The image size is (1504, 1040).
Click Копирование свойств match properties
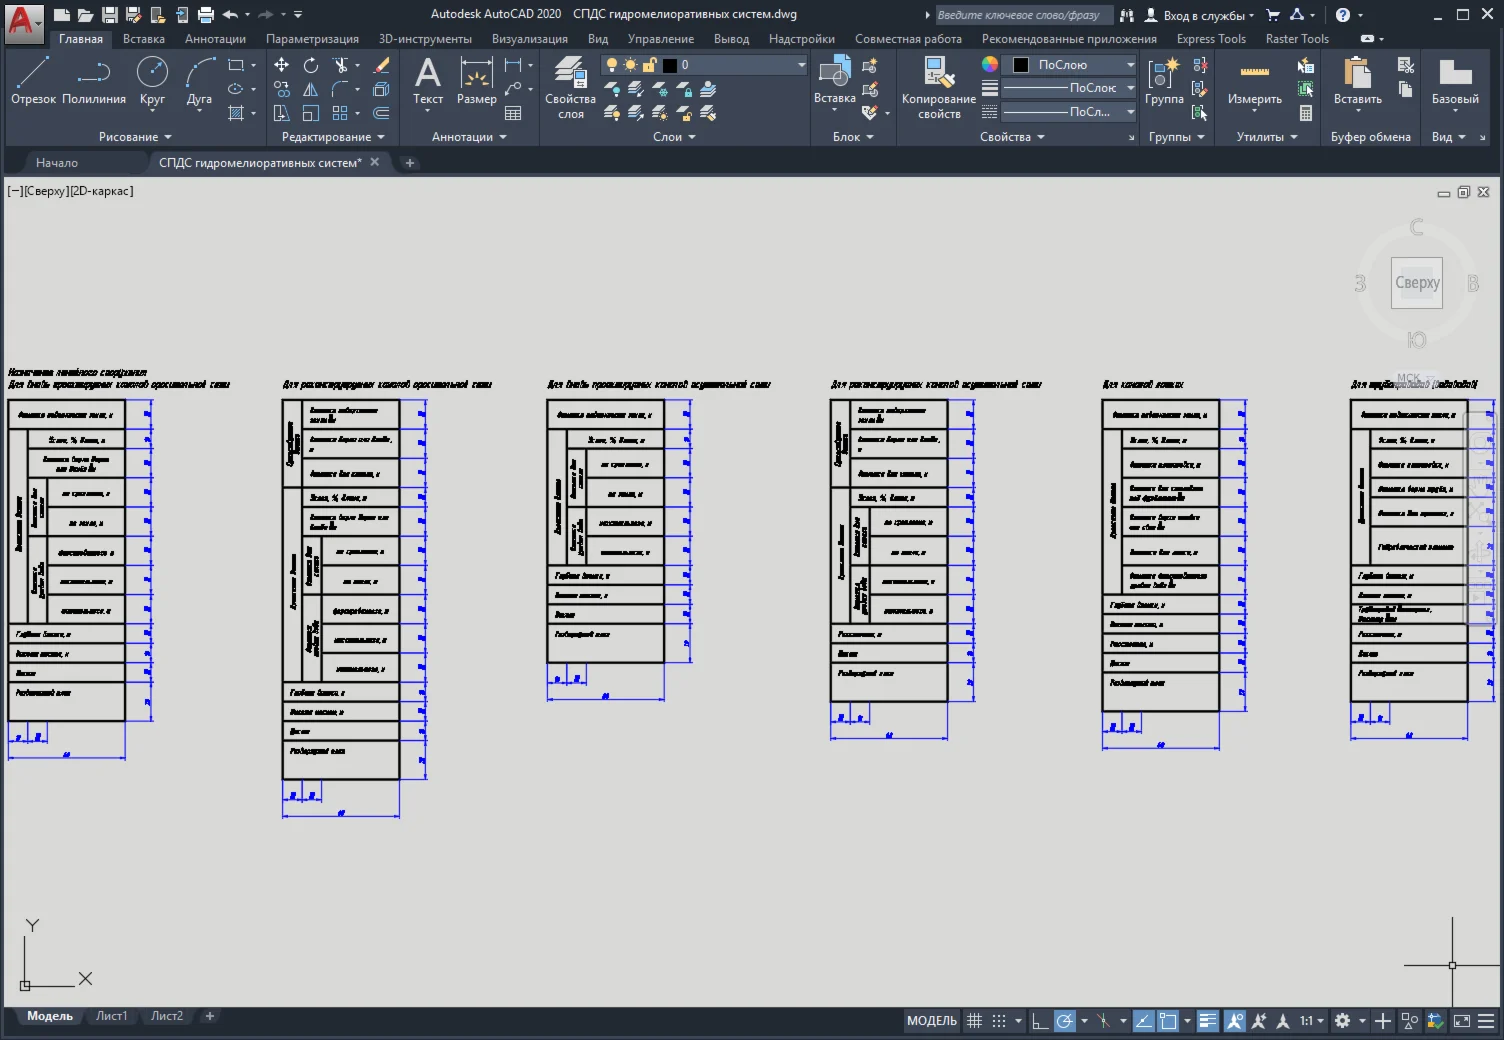pyautogui.click(x=939, y=88)
